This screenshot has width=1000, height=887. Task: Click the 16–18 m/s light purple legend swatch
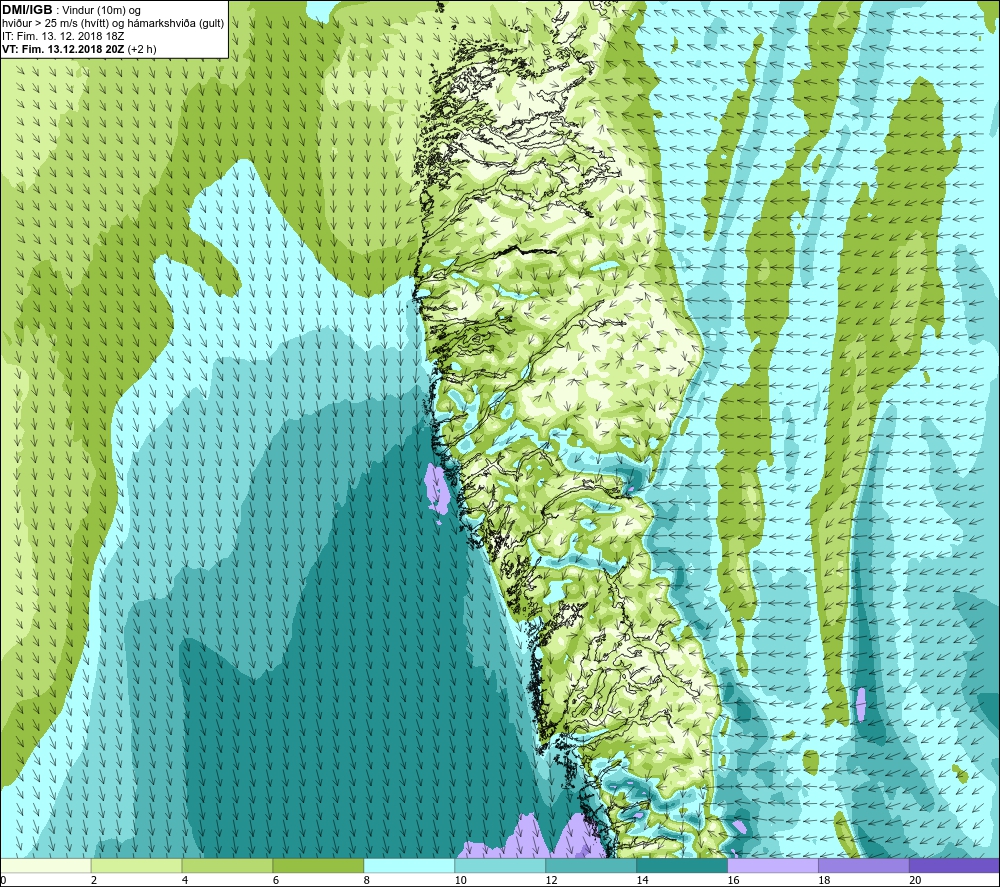point(773,865)
